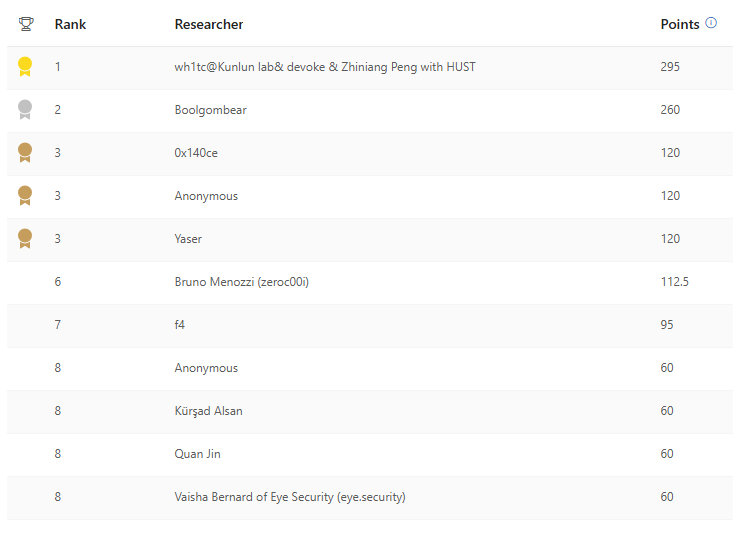Open researcher wh1tc@Kunlun lab entry

(325, 67)
